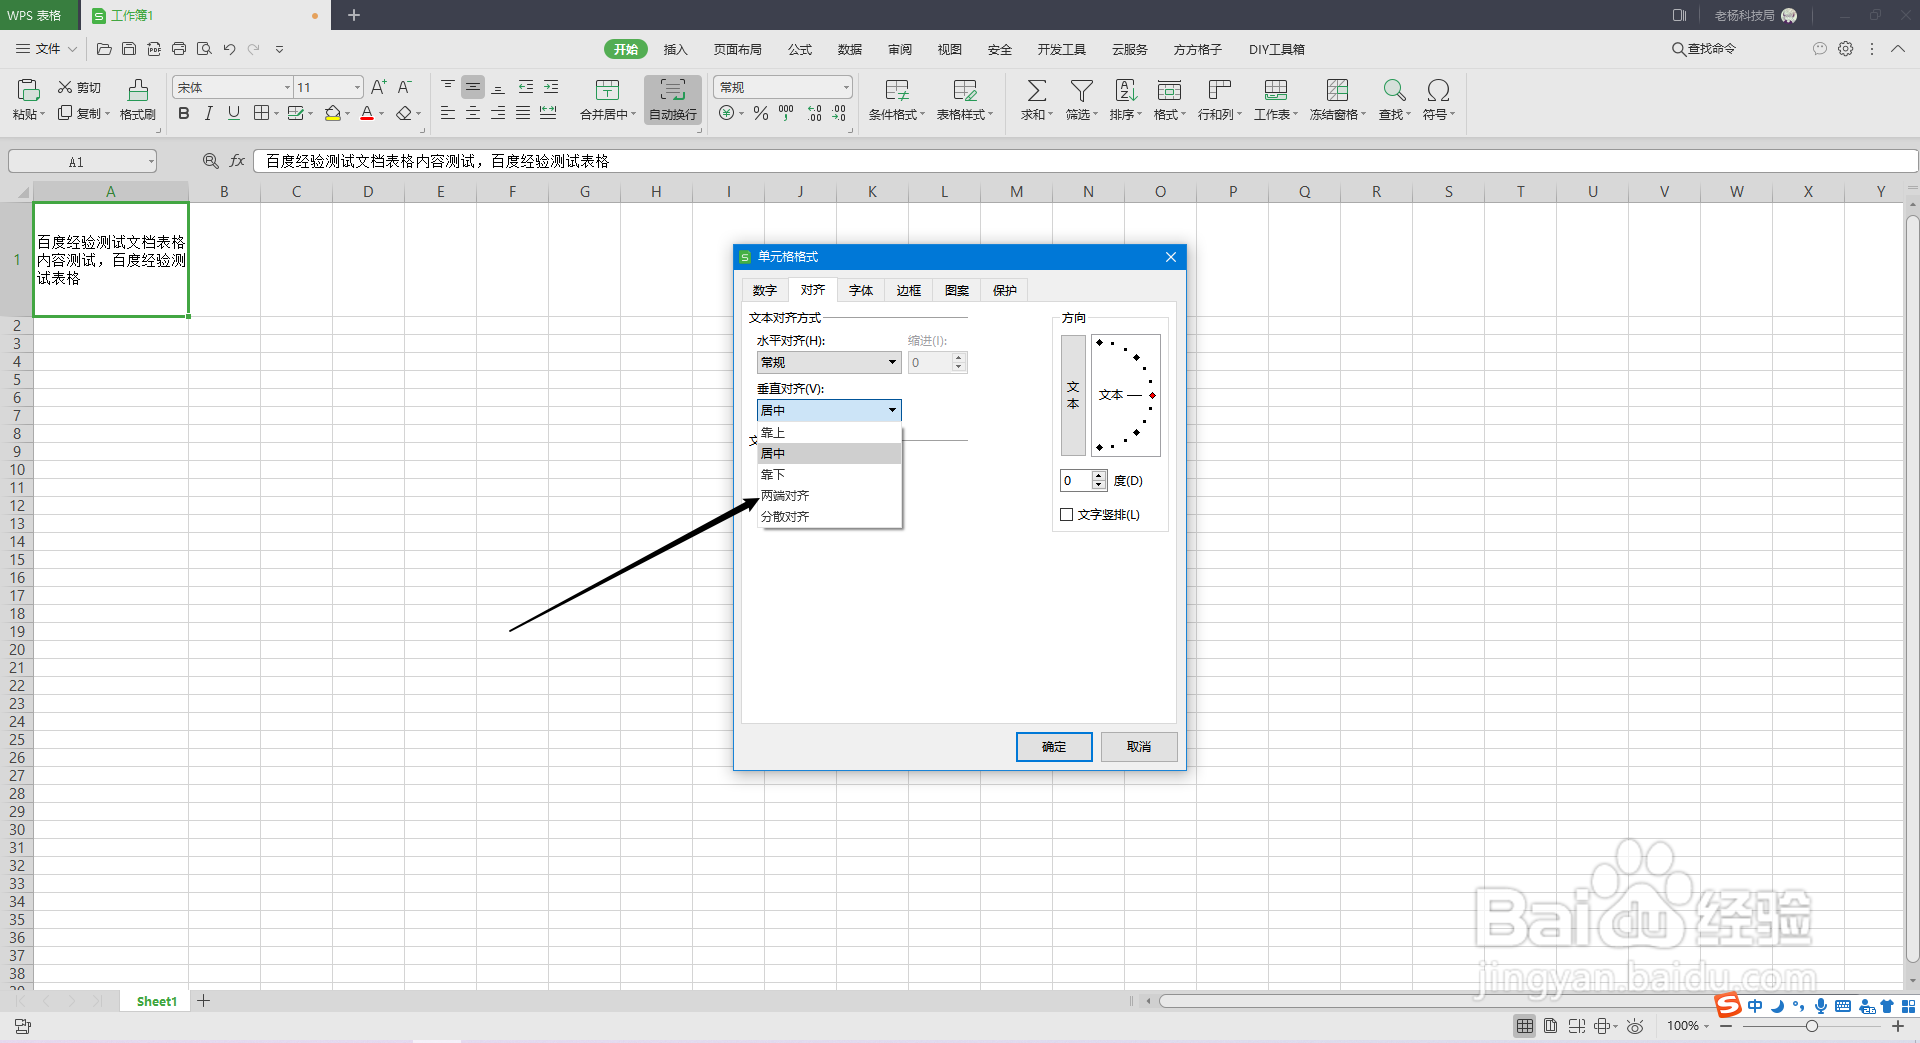Open the font size 11 dropdown
The height and width of the screenshot is (1043, 1920).
[357, 87]
